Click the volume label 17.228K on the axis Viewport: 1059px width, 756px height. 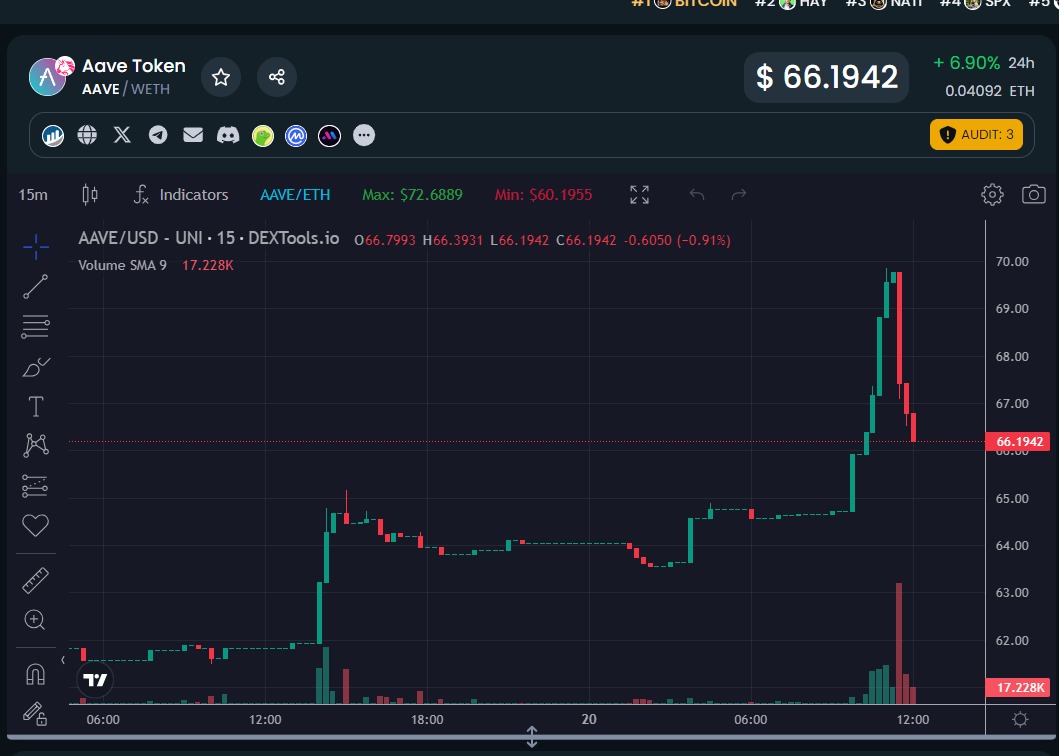click(1018, 688)
